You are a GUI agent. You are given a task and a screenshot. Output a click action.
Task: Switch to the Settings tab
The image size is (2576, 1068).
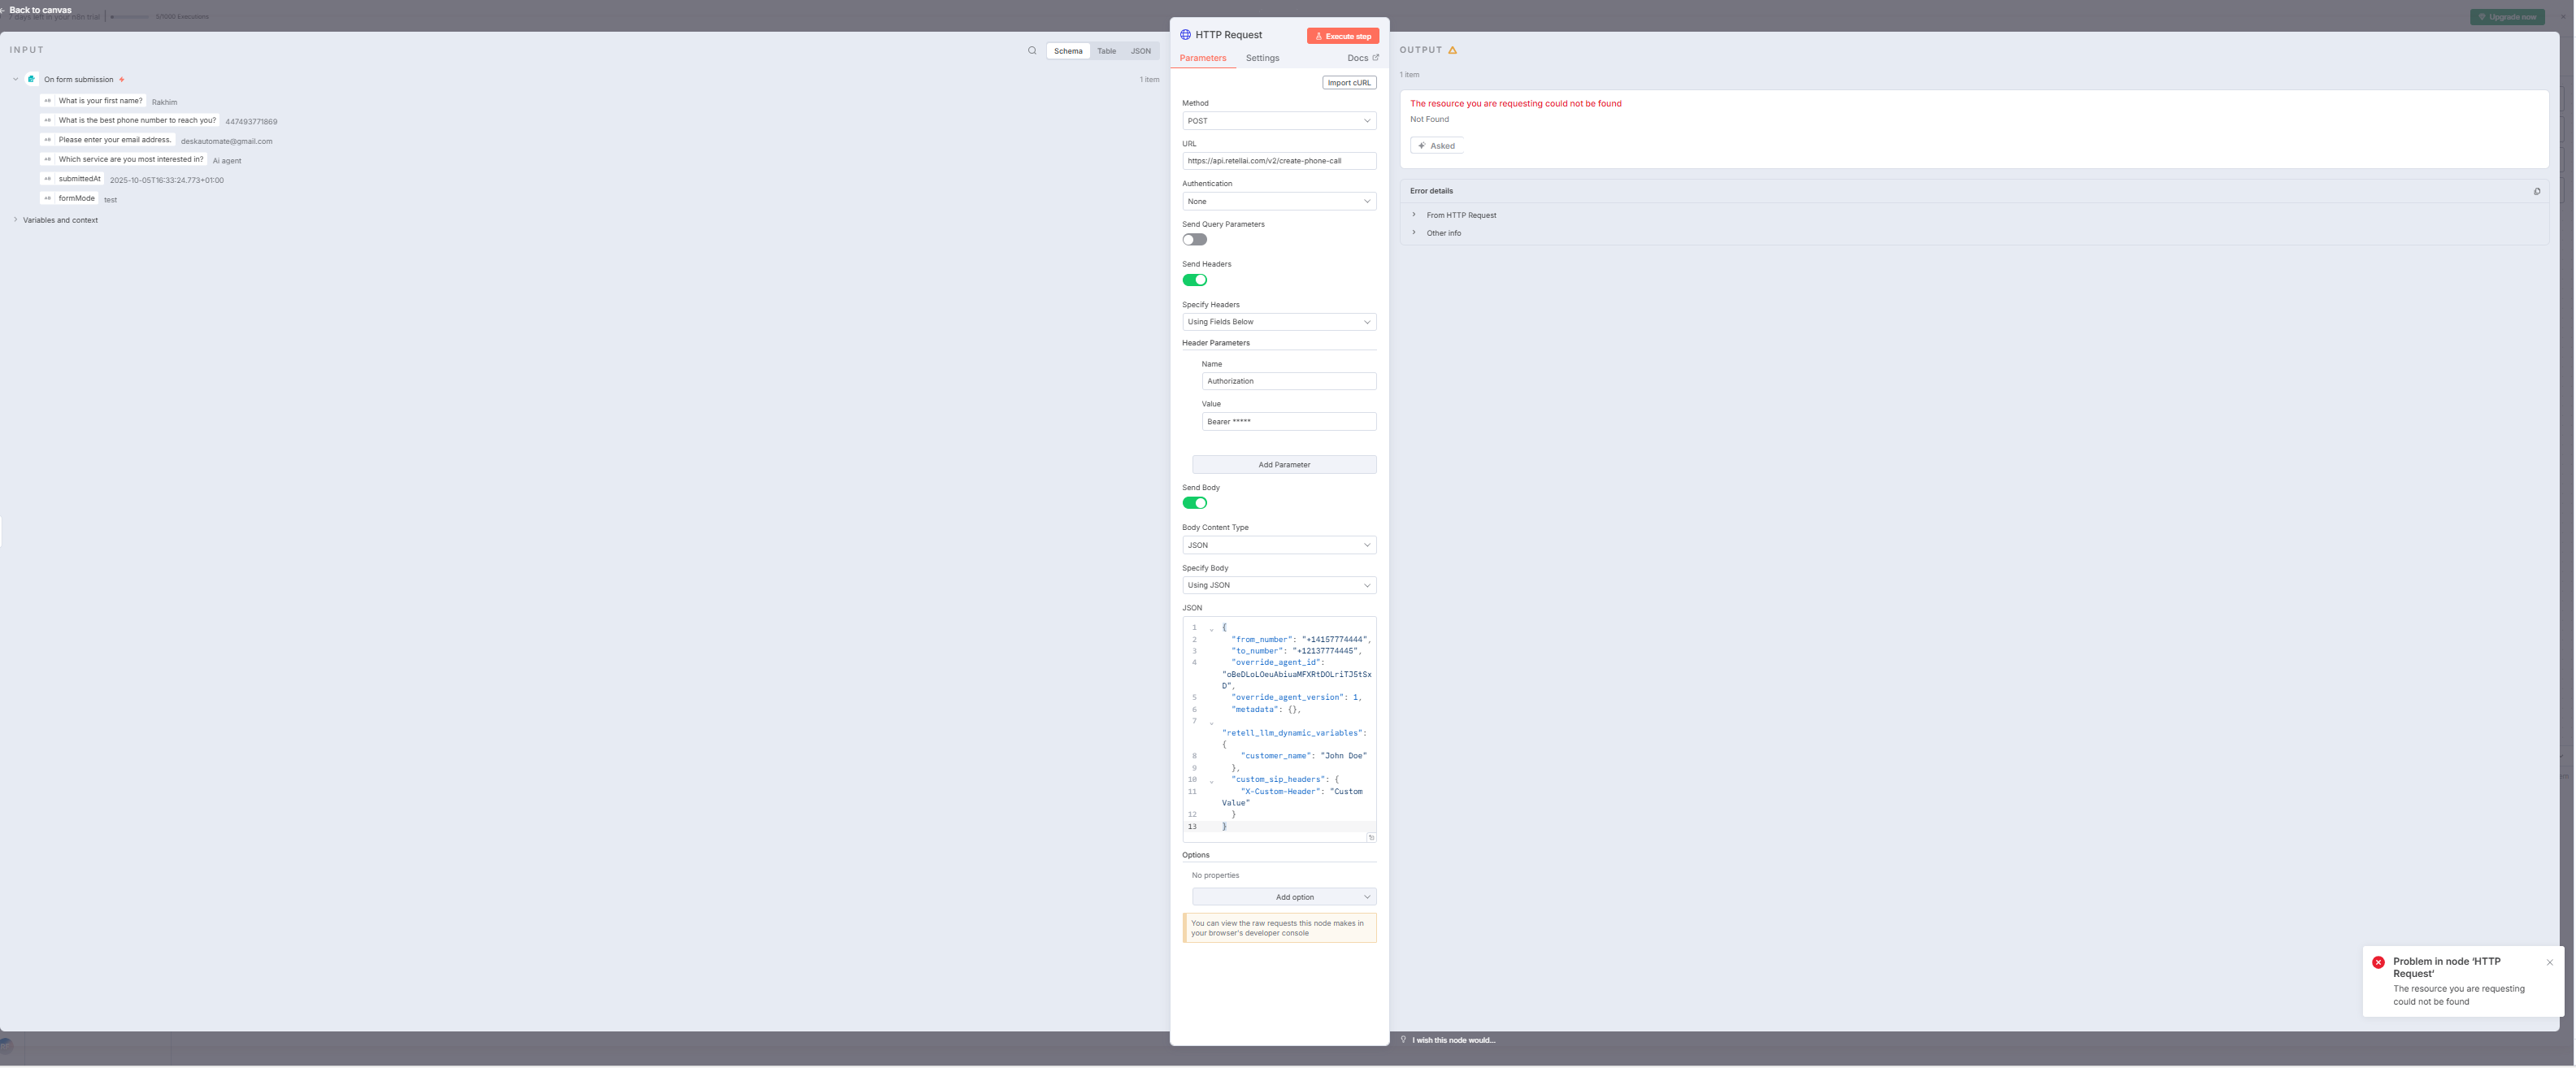[x=1262, y=58]
